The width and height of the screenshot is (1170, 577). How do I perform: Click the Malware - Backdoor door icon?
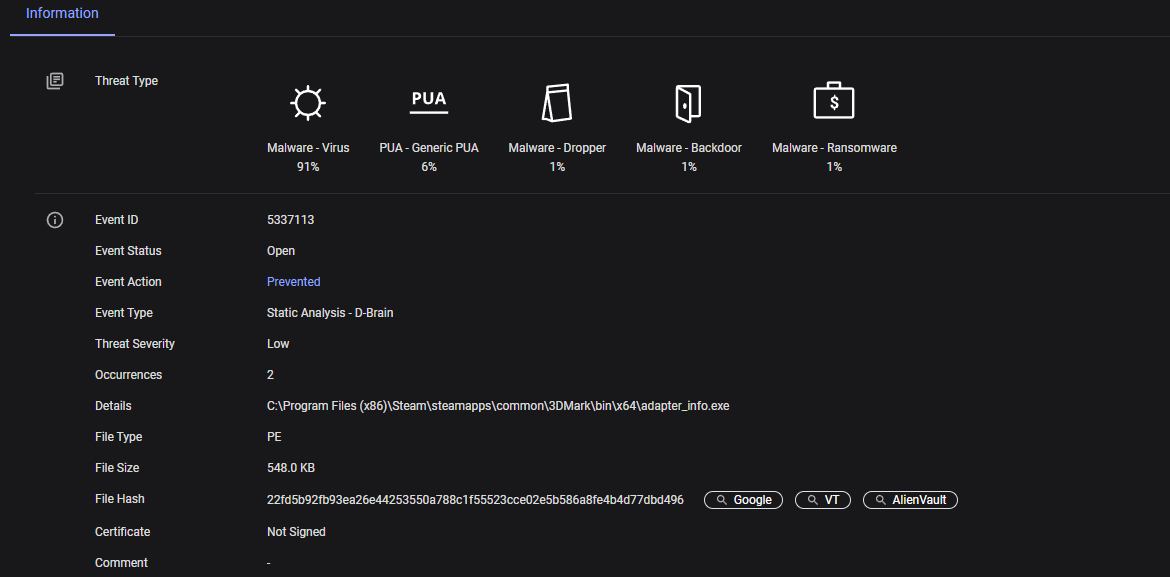(688, 102)
